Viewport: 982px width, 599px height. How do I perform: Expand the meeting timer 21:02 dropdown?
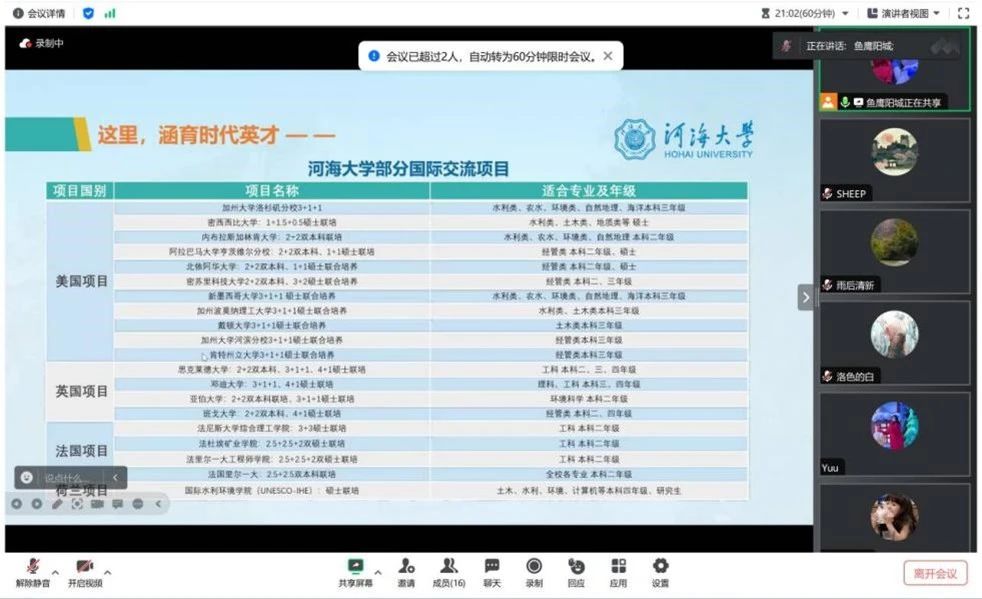pyautogui.click(x=845, y=13)
